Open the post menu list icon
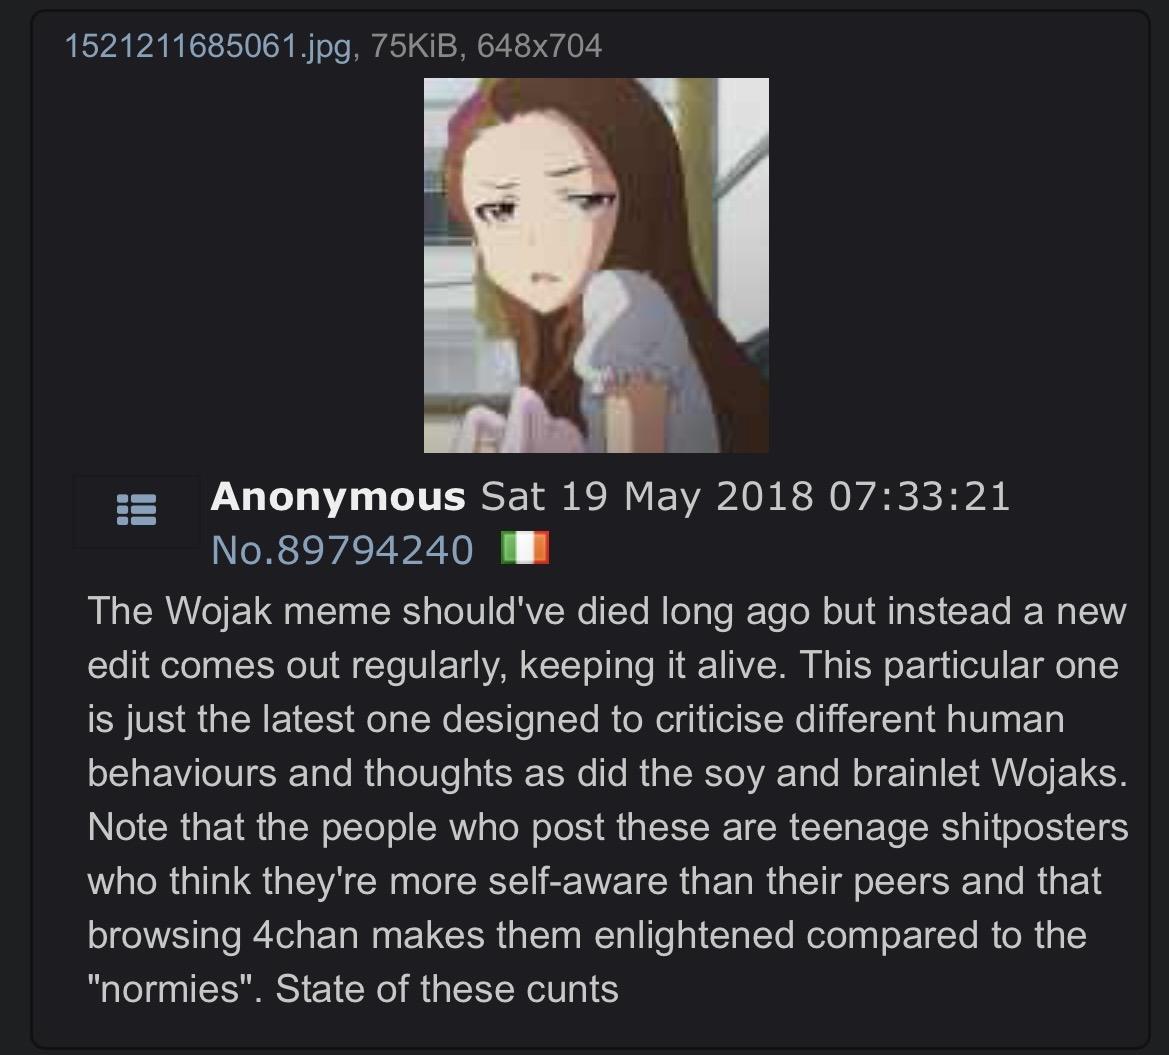The image size is (1169, 1055). point(136,511)
